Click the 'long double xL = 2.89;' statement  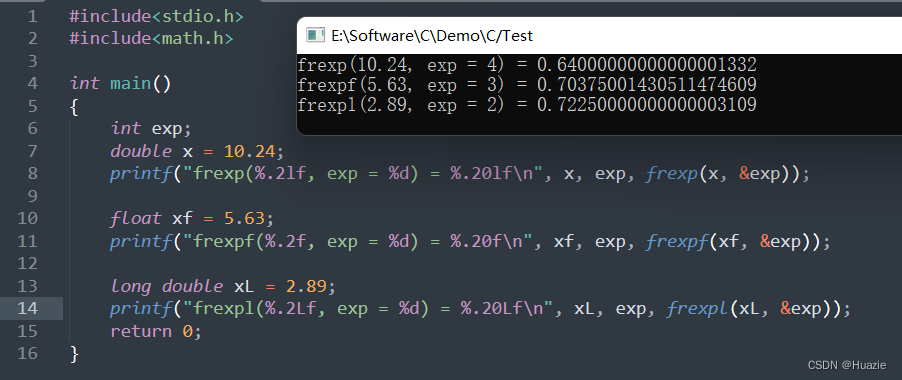coord(223,286)
